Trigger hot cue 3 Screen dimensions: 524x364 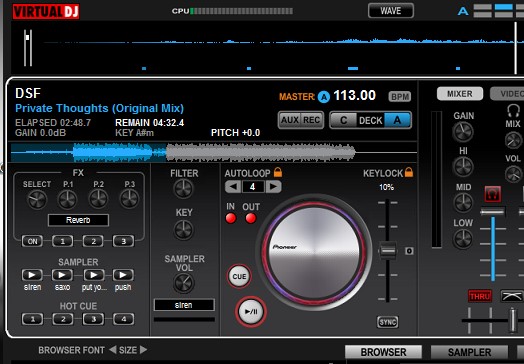93,319
